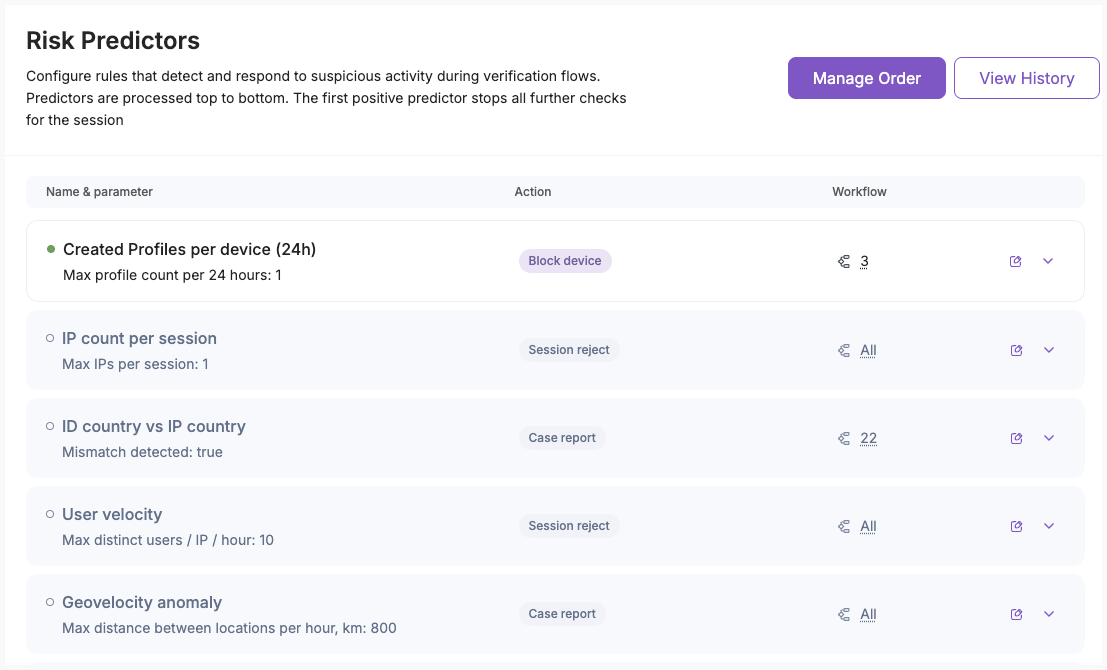
Task: Click Case report tag for Geovelocity anomaly
Action: tap(562, 614)
